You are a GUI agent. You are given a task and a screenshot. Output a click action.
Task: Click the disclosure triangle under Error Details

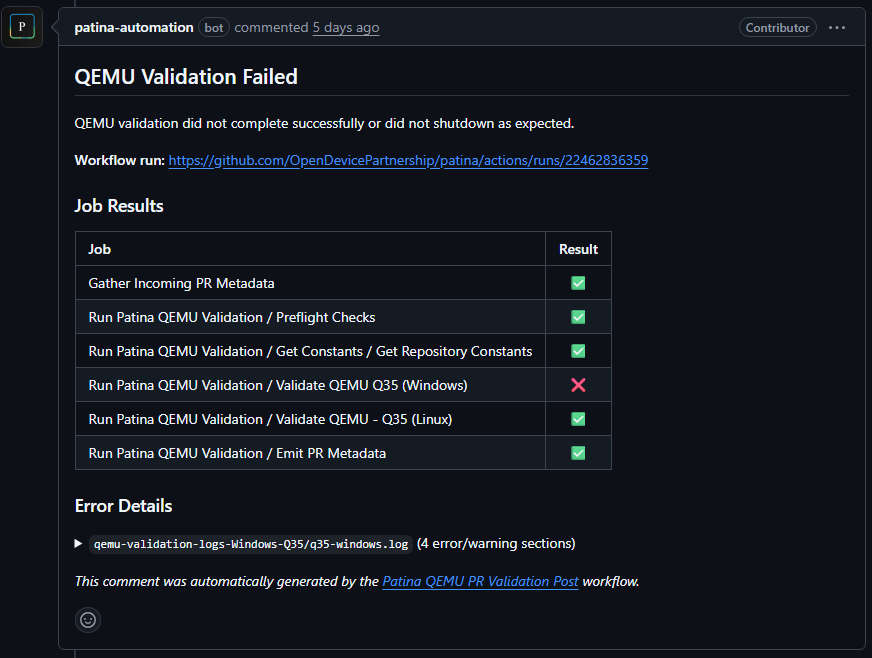pos(78,543)
